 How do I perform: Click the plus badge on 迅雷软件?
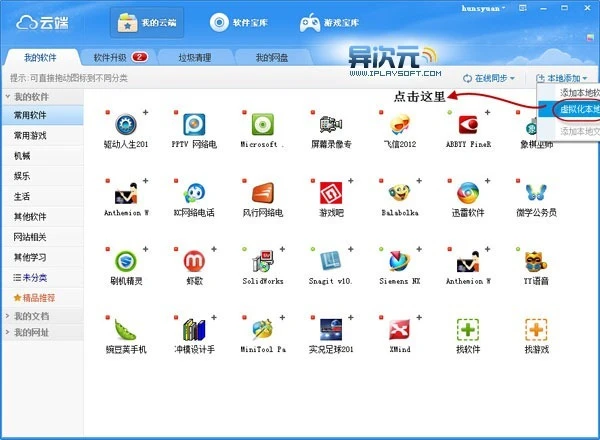[x=488, y=181]
